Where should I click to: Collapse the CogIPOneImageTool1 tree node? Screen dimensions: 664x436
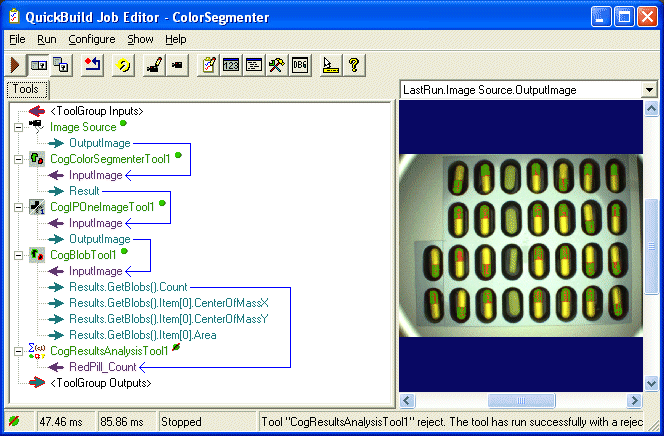tap(18, 207)
